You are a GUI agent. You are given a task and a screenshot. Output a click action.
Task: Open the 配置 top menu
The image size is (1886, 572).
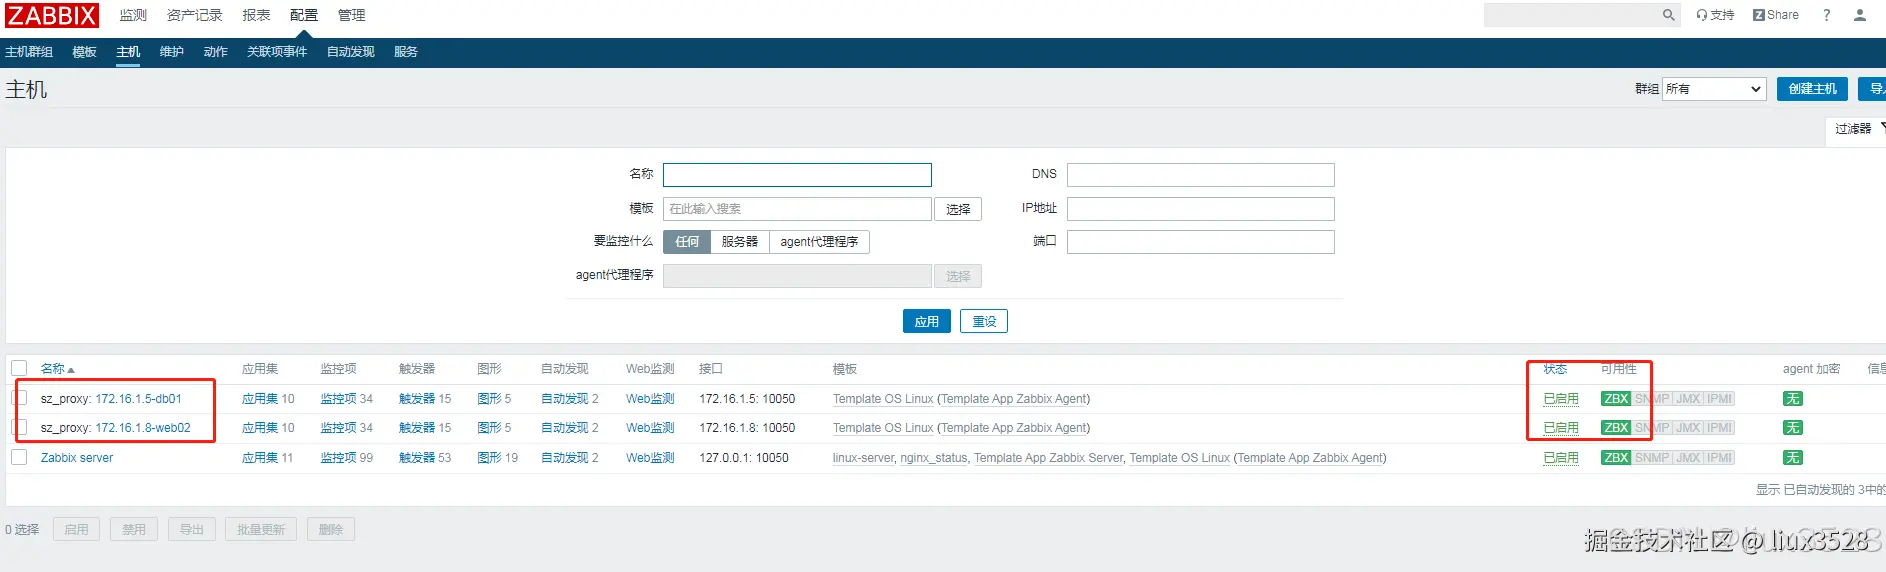click(304, 15)
